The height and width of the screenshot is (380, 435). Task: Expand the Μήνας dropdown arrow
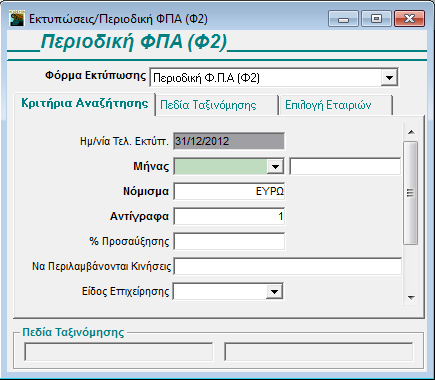point(275,166)
